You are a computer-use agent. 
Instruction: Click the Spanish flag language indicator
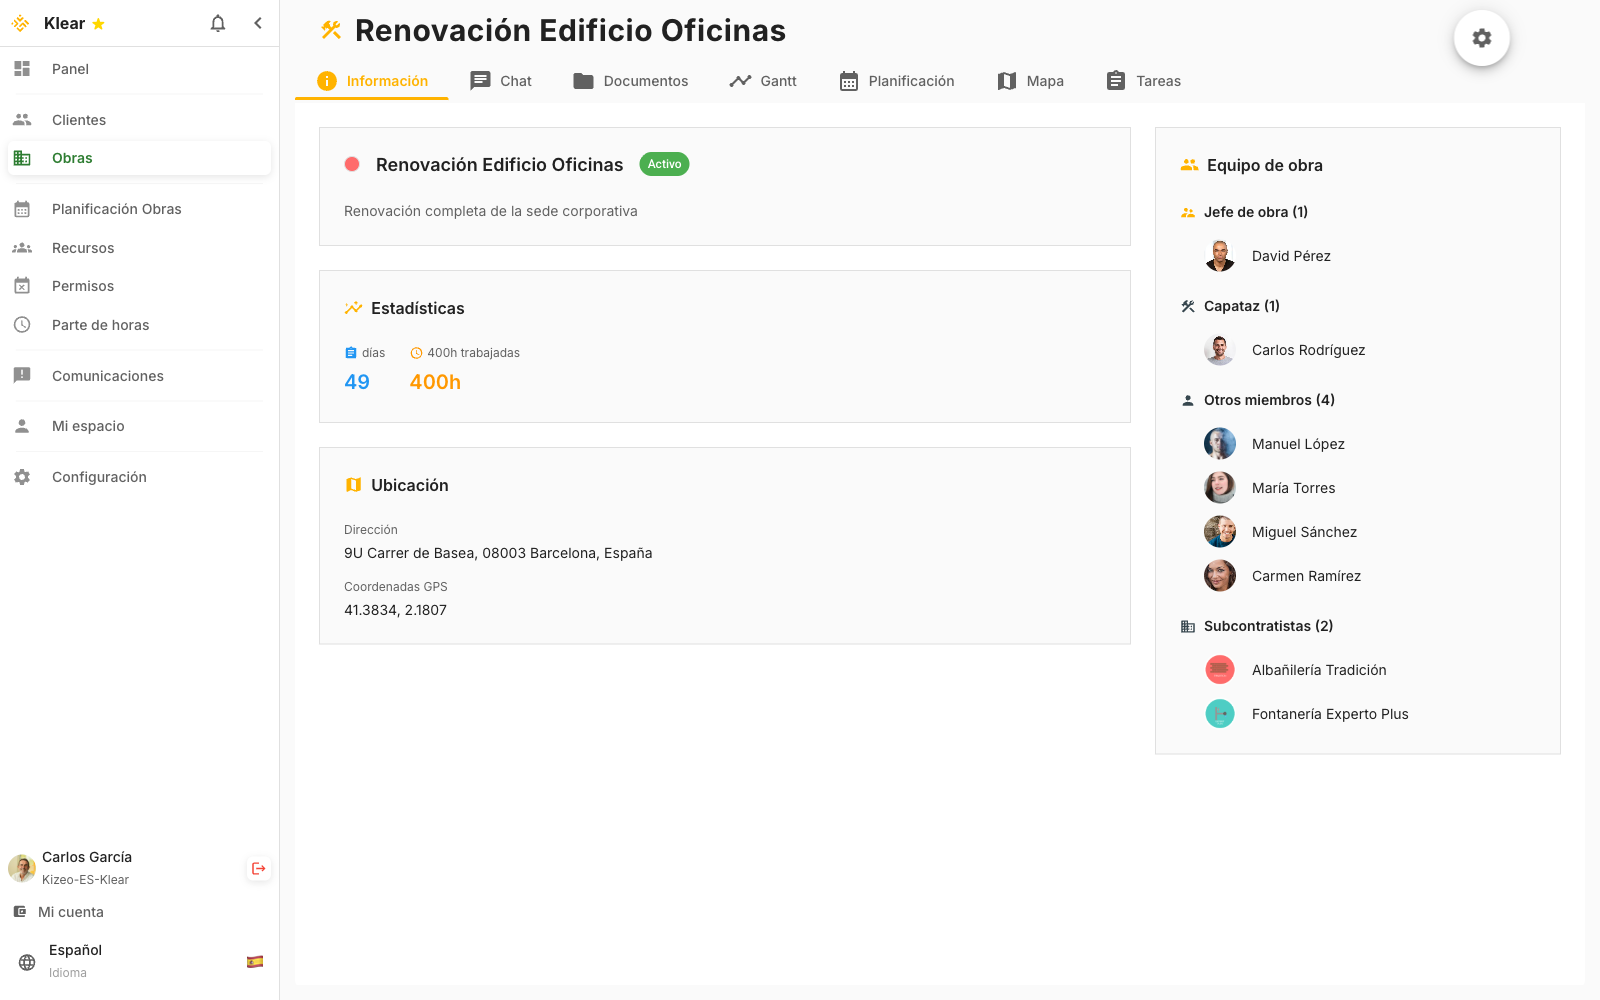click(255, 962)
